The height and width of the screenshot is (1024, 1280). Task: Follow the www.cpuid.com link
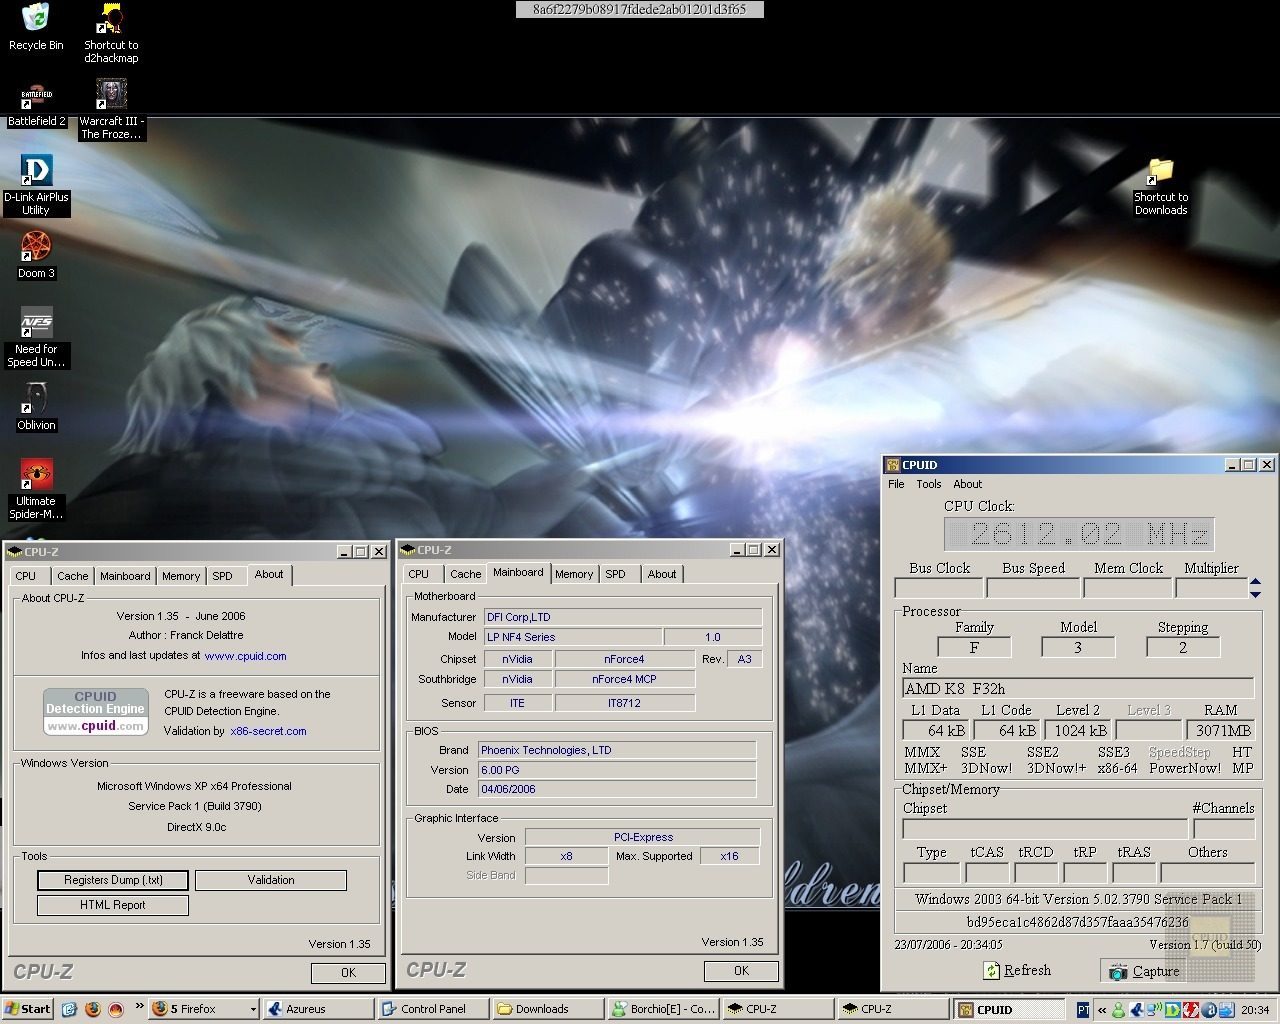coord(245,656)
